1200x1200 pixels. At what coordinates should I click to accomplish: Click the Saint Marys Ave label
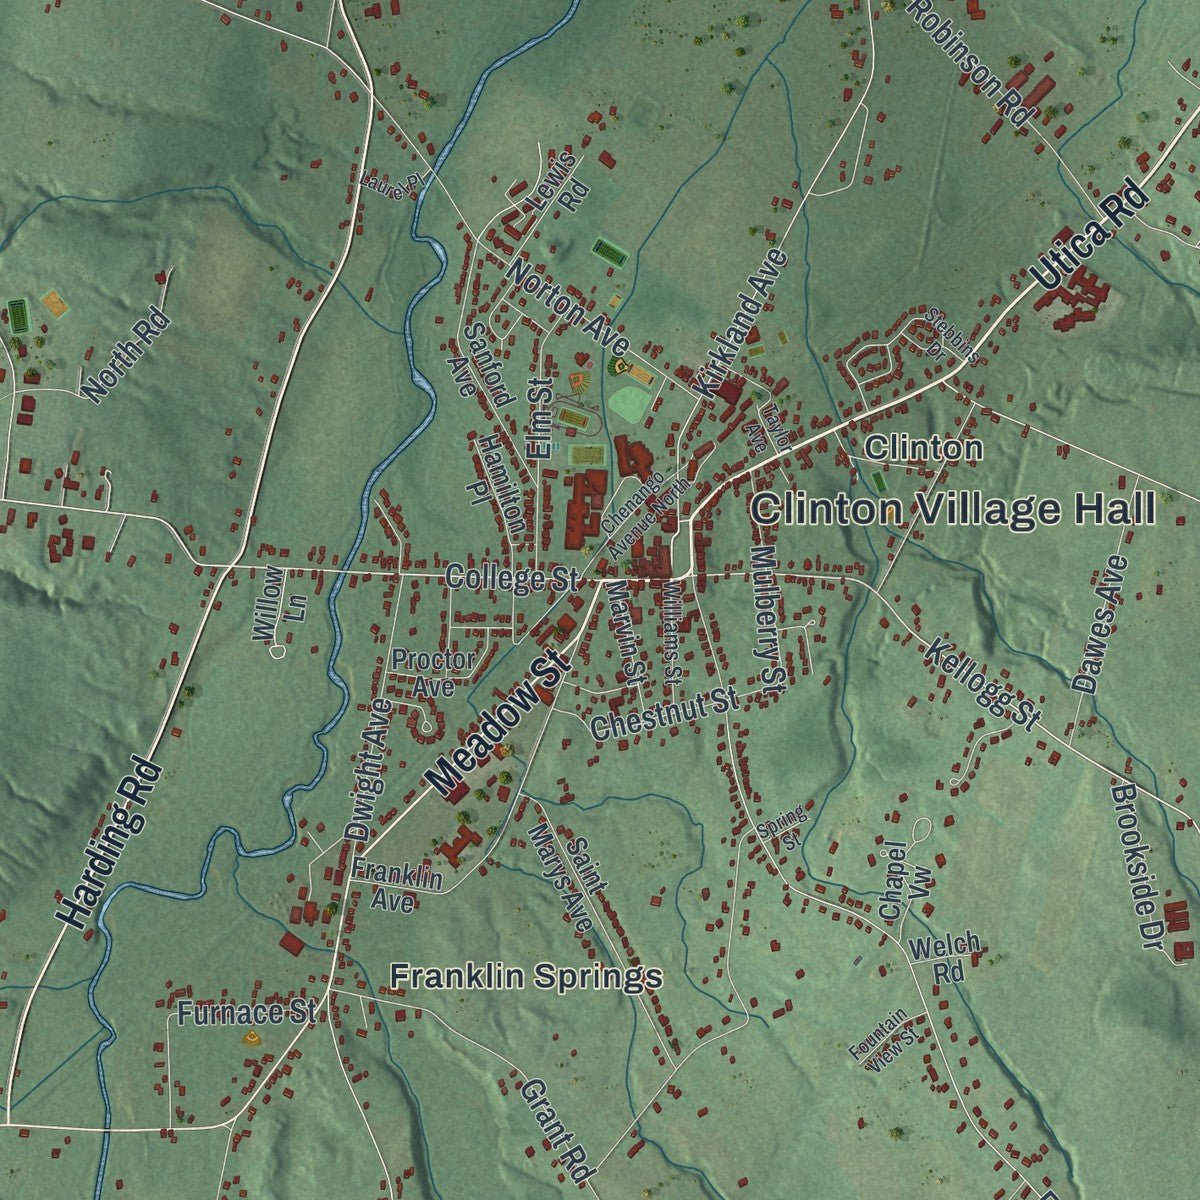(x=568, y=878)
